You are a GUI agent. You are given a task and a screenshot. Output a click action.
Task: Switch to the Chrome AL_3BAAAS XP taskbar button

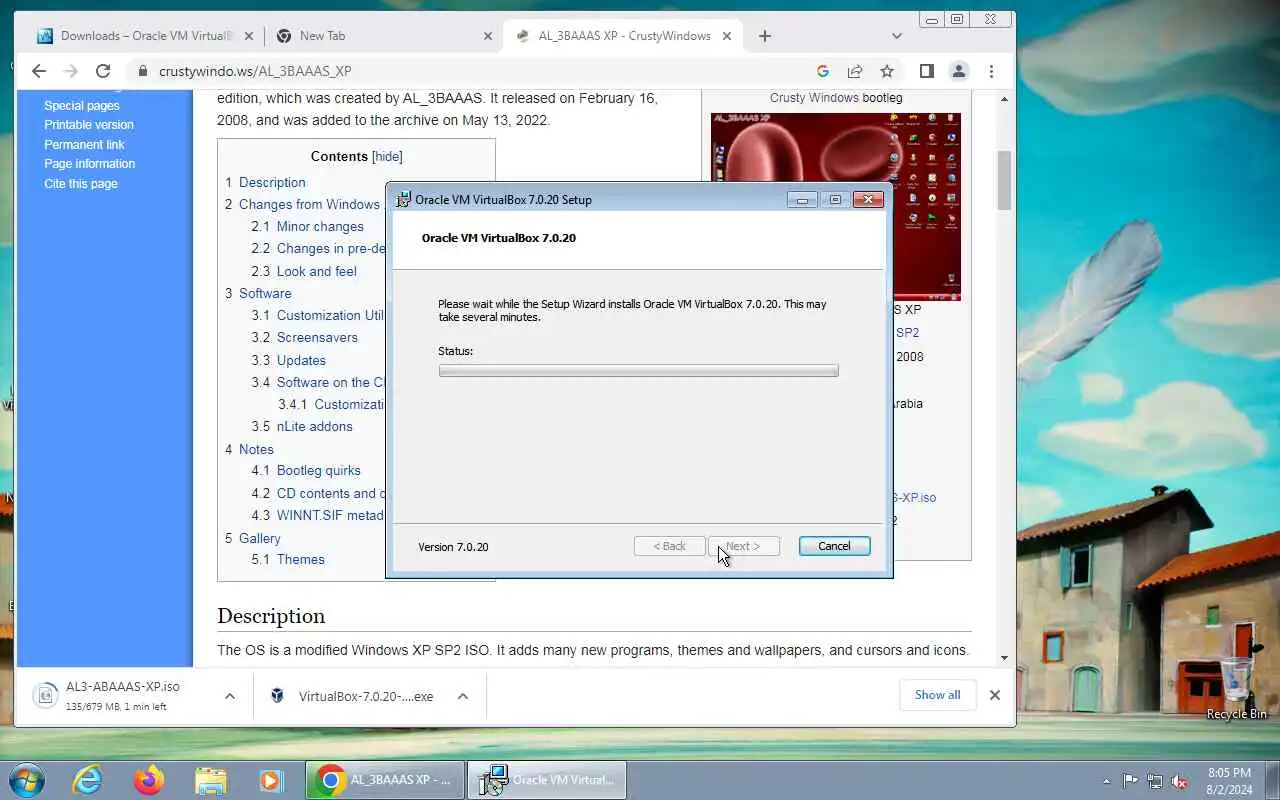386,780
